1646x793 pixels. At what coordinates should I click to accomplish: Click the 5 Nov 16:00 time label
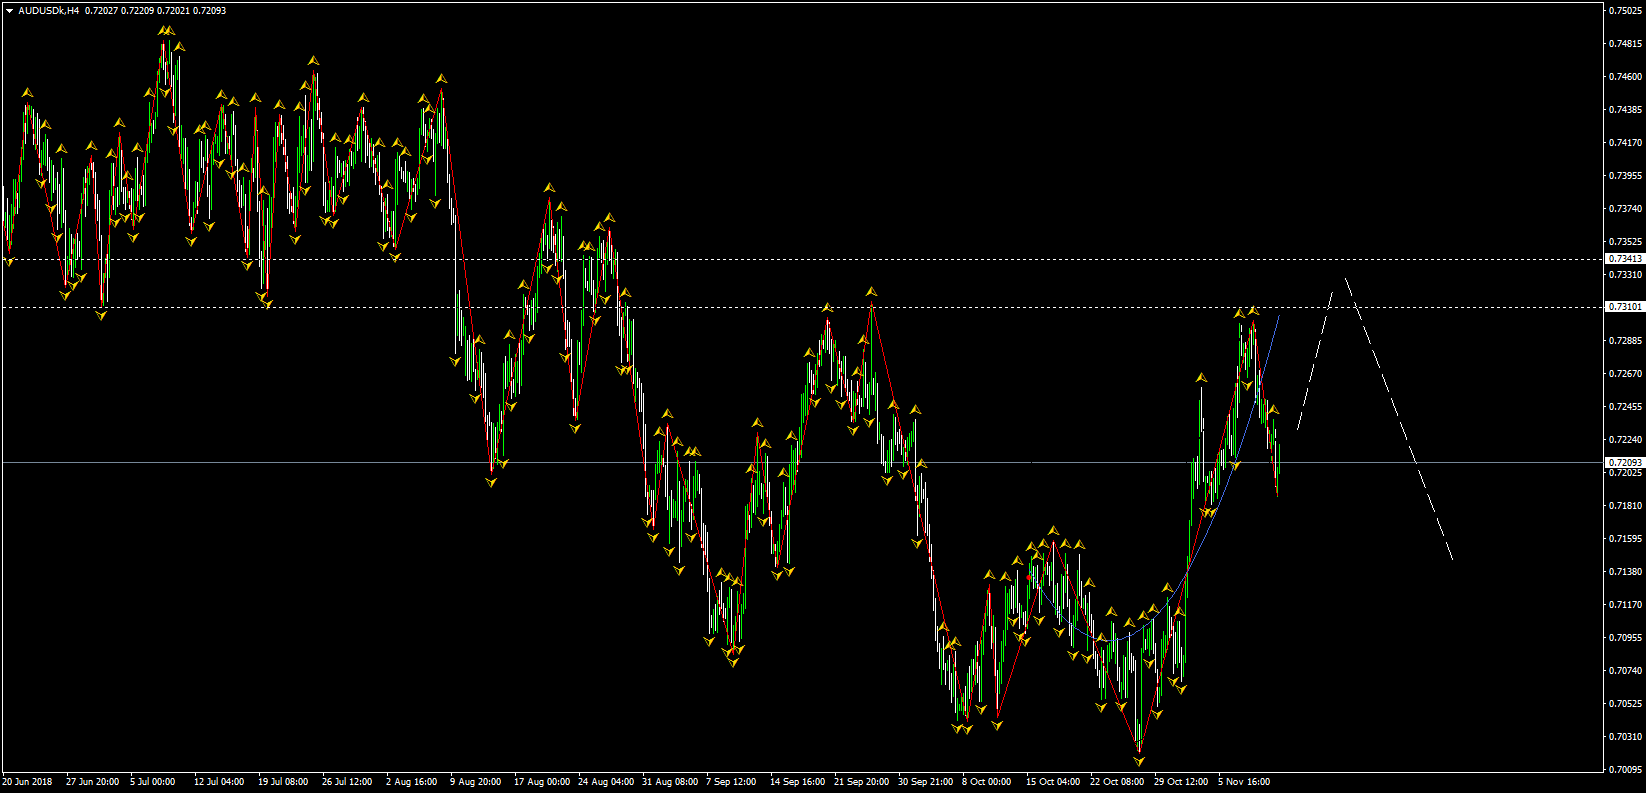tap(1244, 782)
